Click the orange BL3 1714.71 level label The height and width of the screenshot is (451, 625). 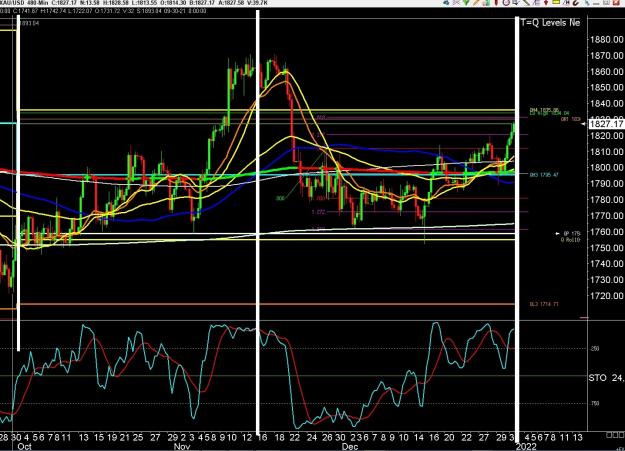click(544, 304)
